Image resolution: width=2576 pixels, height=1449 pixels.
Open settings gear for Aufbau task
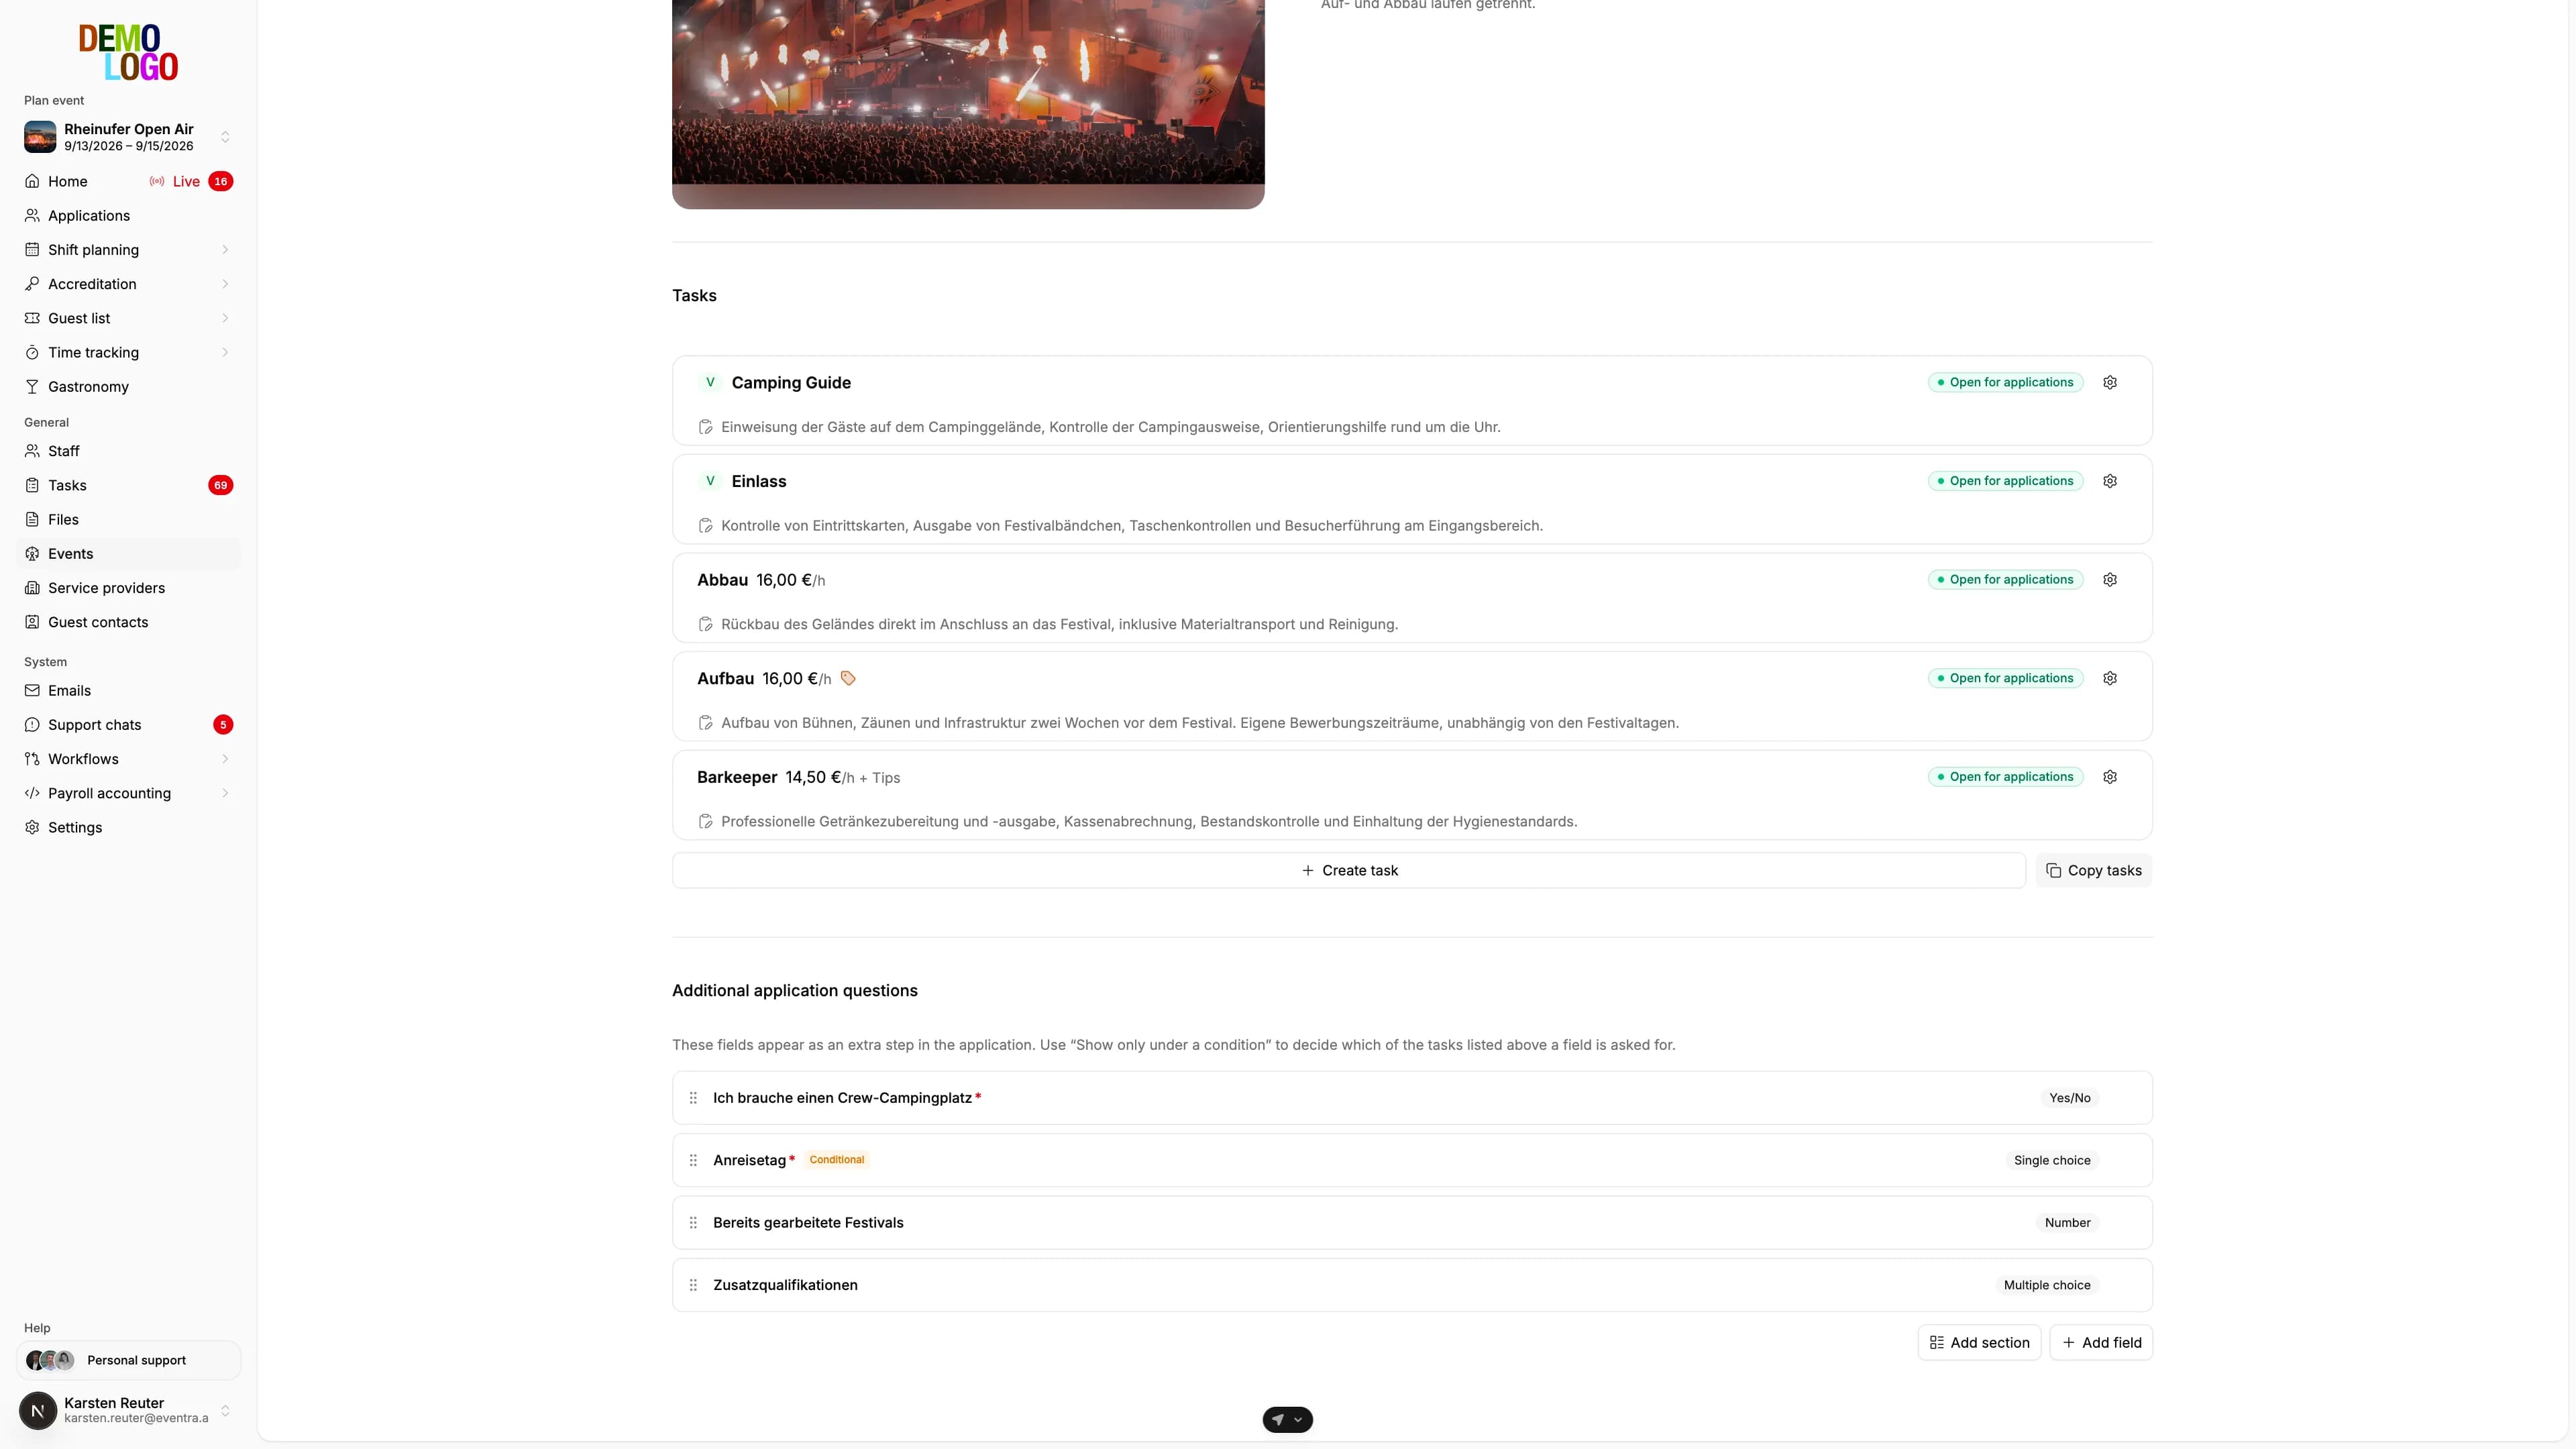pyautogui.click(x=2109, y=678)
